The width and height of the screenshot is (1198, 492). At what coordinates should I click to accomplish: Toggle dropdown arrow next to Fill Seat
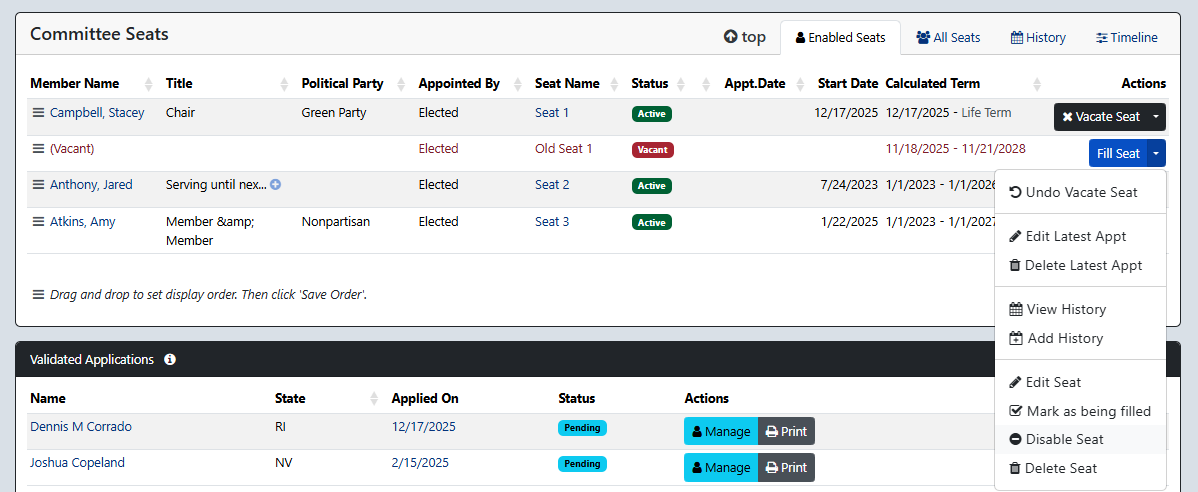1156,153
